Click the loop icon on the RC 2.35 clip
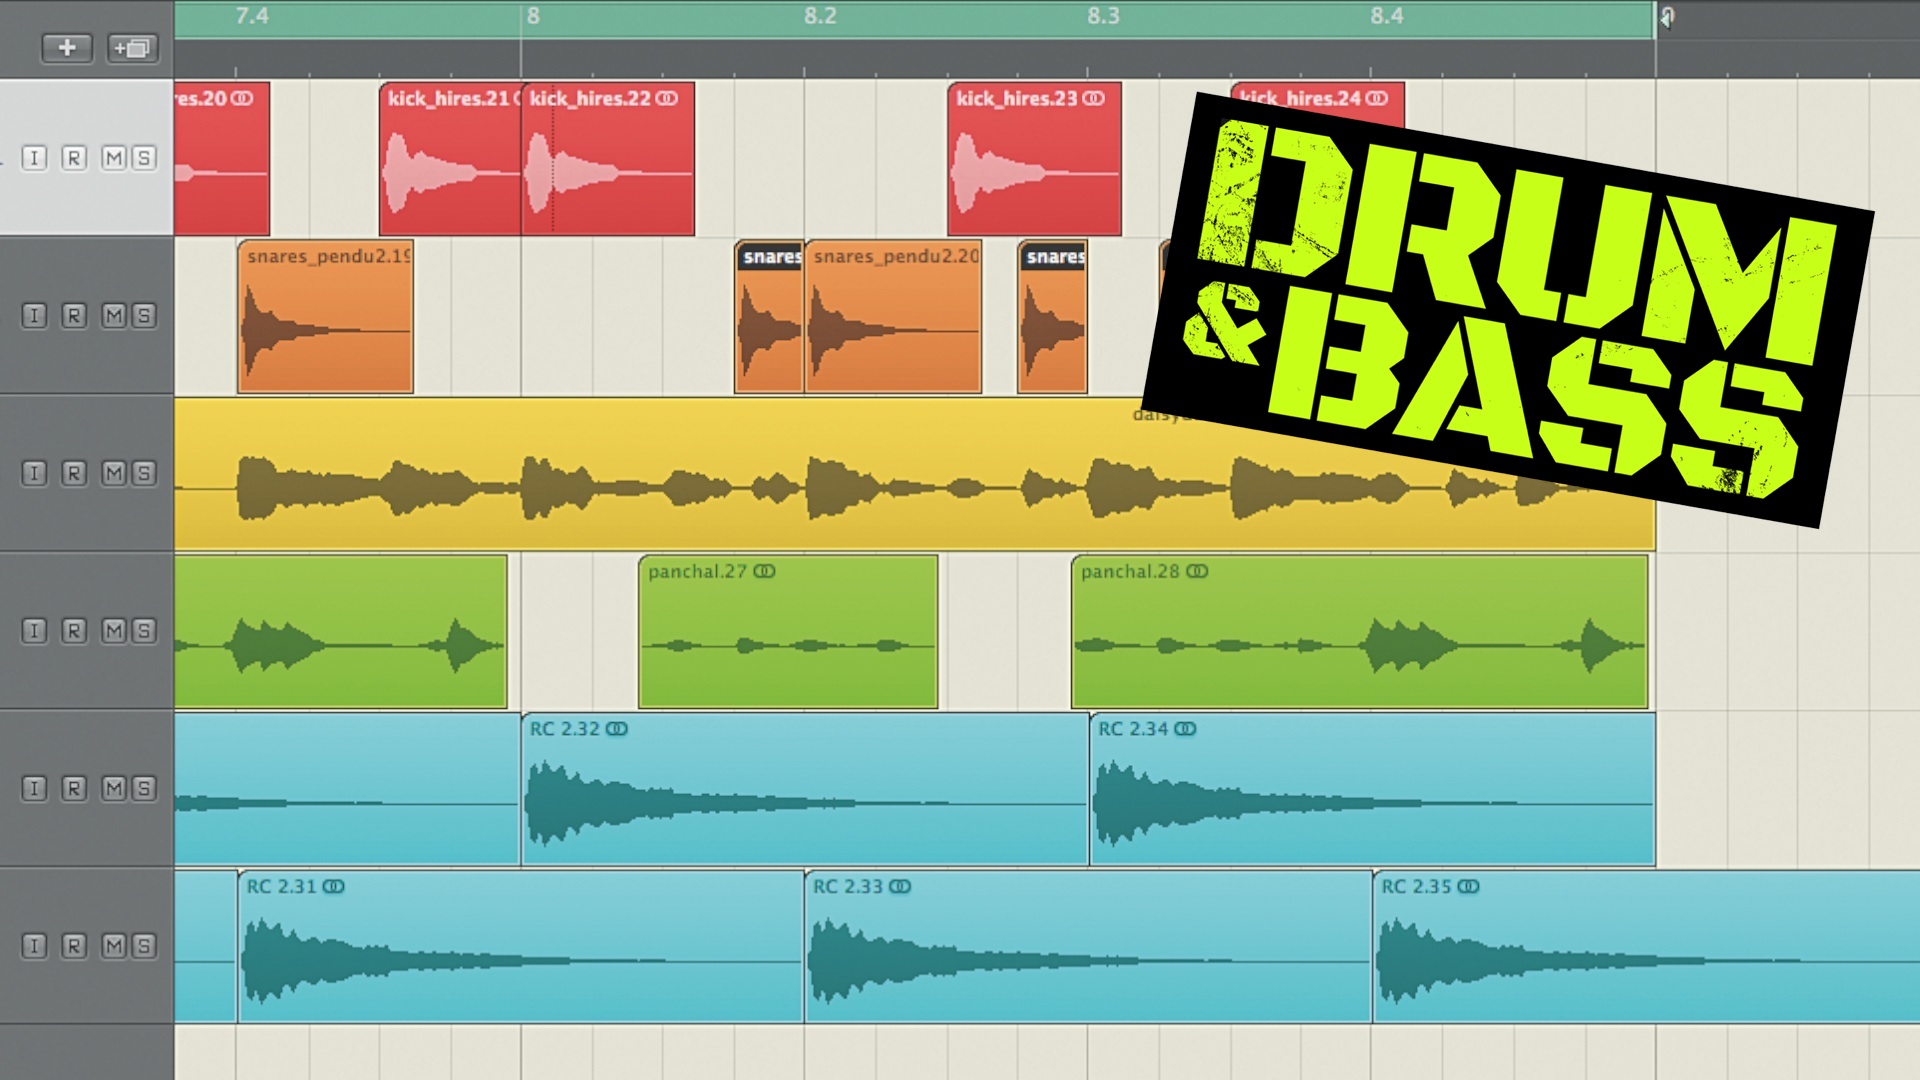Viewport: 1920px width, 1080px height. click(1470, 886)
